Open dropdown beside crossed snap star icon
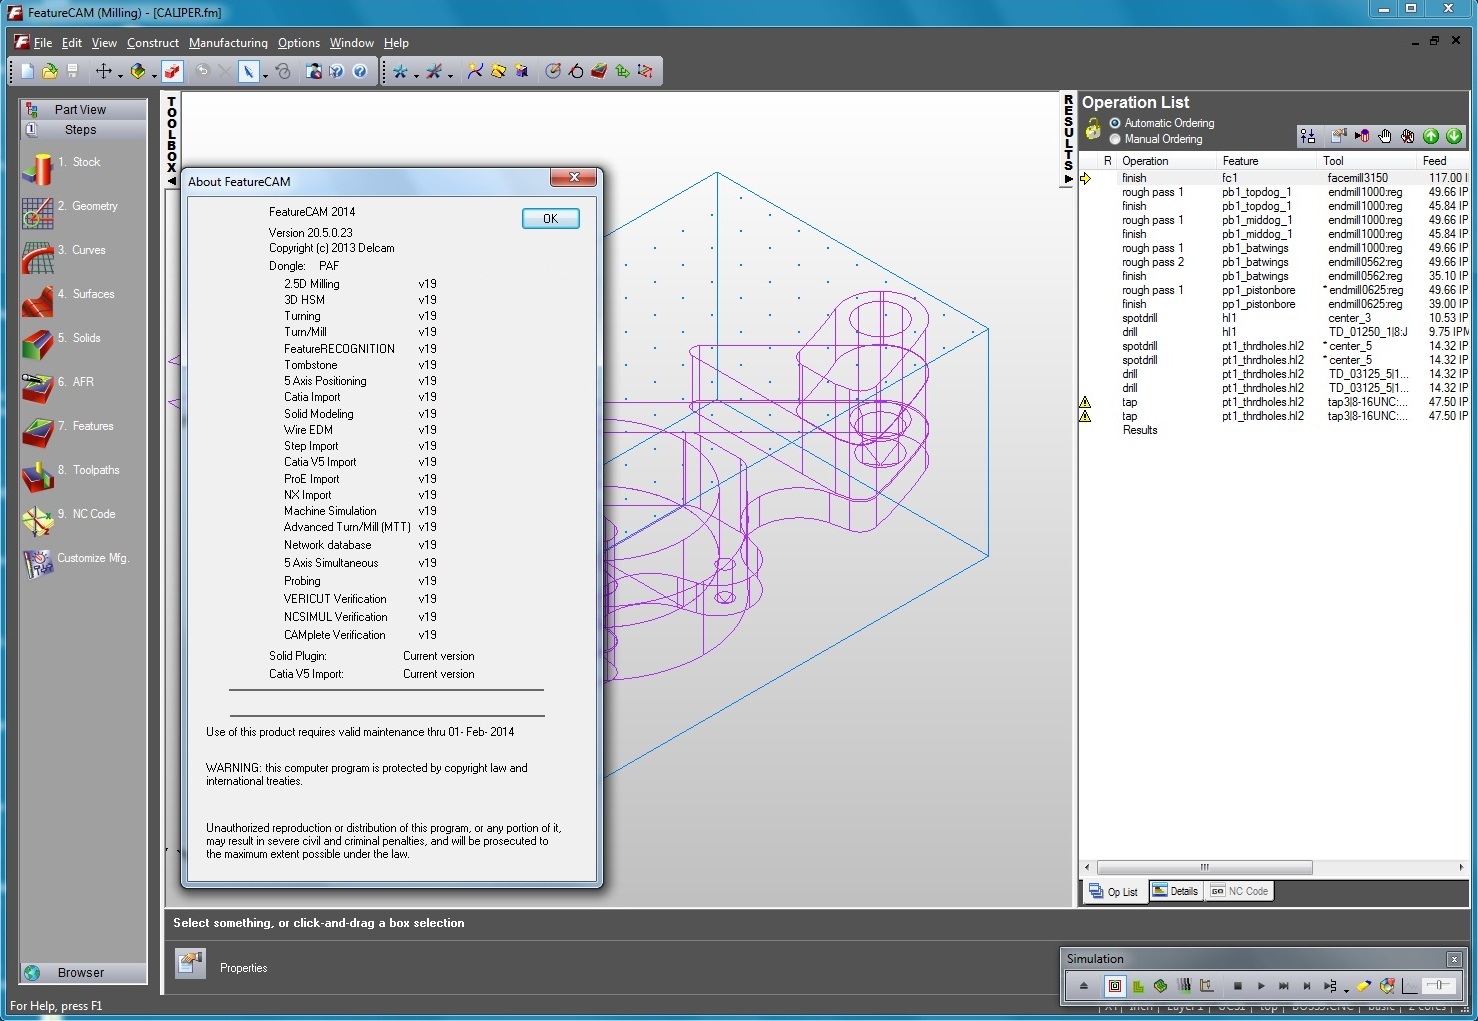 (450, 75)
